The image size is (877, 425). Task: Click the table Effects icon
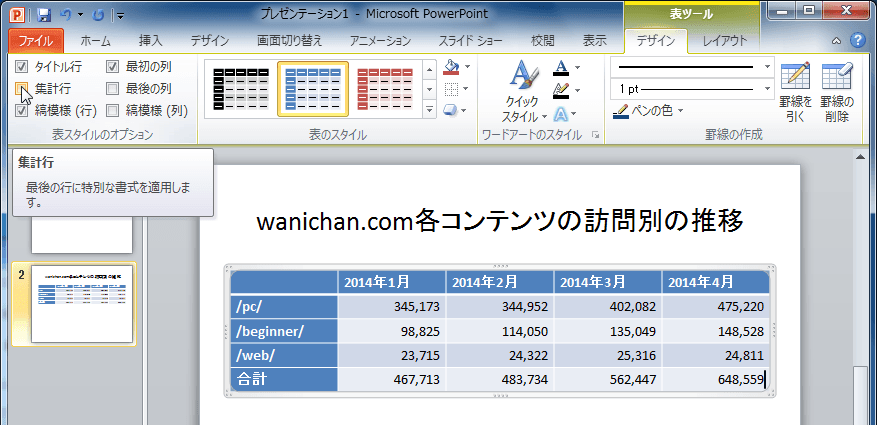click(x=451, y=110)
